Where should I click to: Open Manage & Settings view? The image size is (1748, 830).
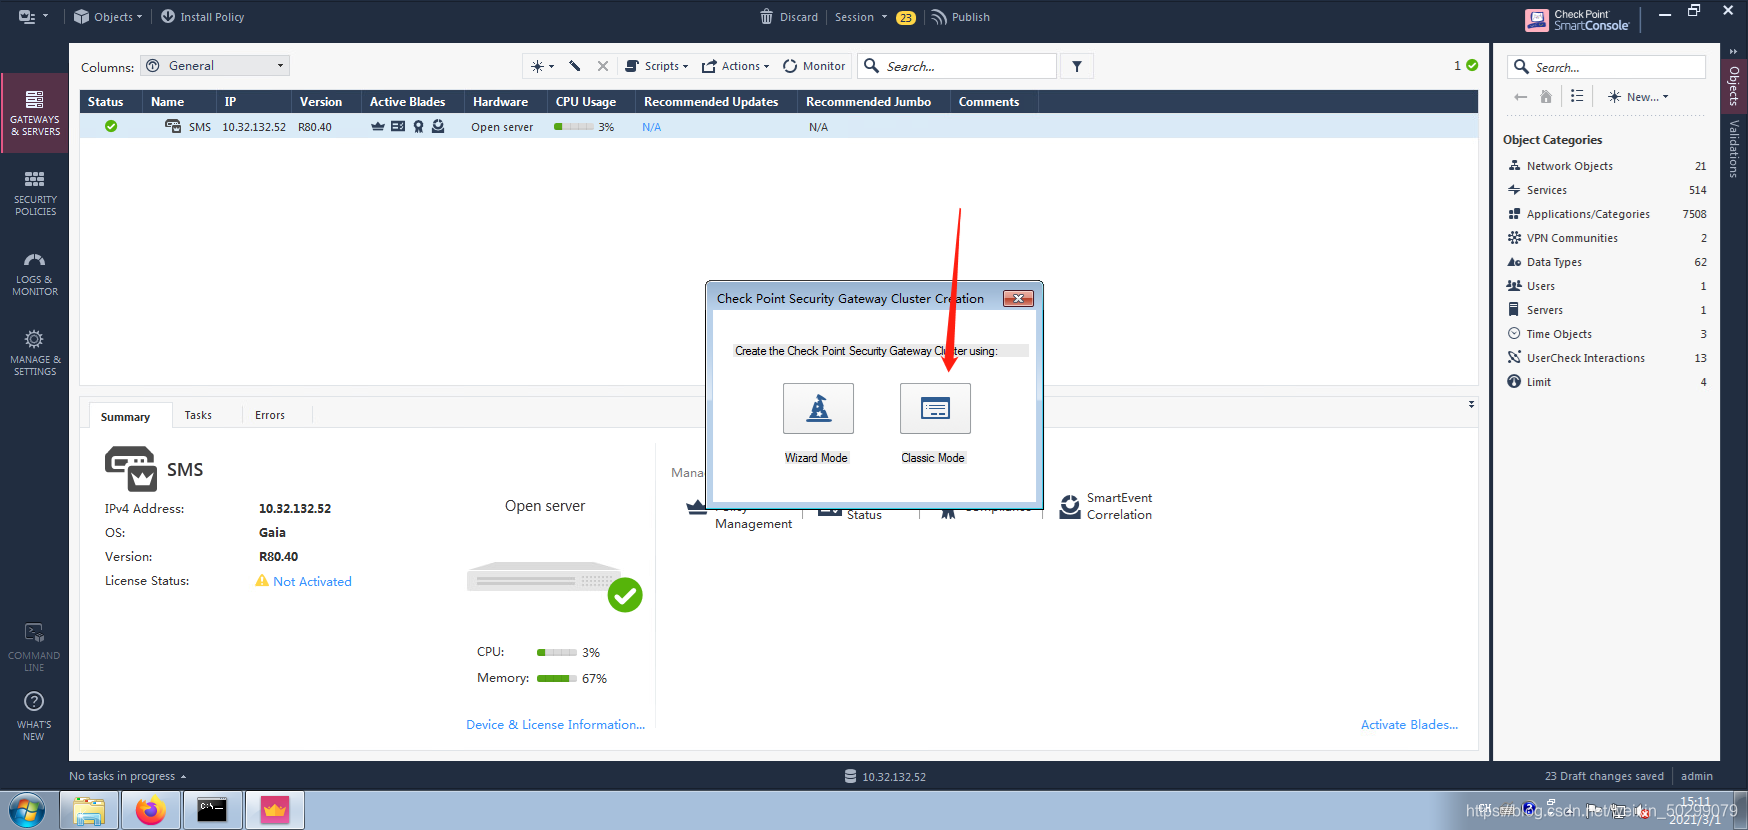[x=35, y=353]
